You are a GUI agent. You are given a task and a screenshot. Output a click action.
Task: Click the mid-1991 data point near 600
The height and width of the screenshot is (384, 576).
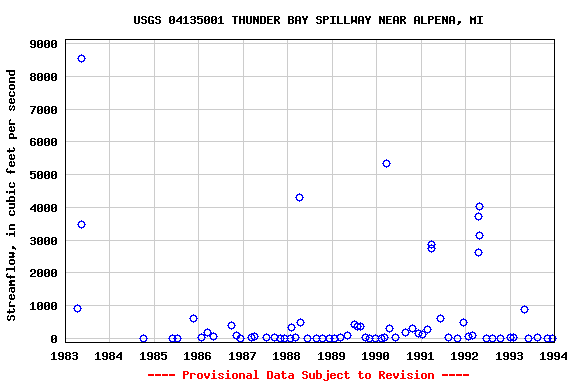click(x=440, y=318)
